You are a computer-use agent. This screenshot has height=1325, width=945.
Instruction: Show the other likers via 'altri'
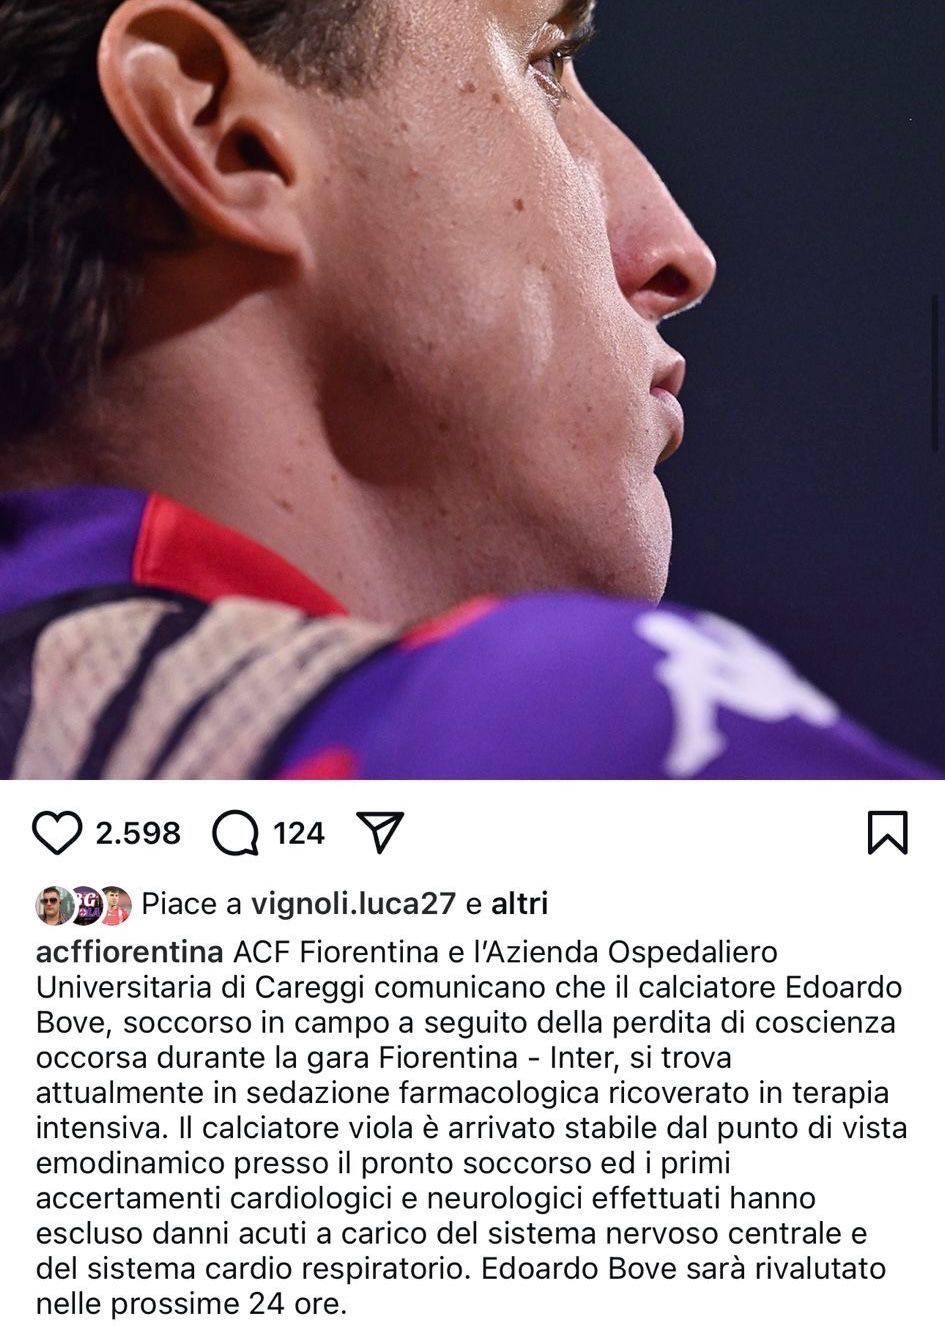518,904
